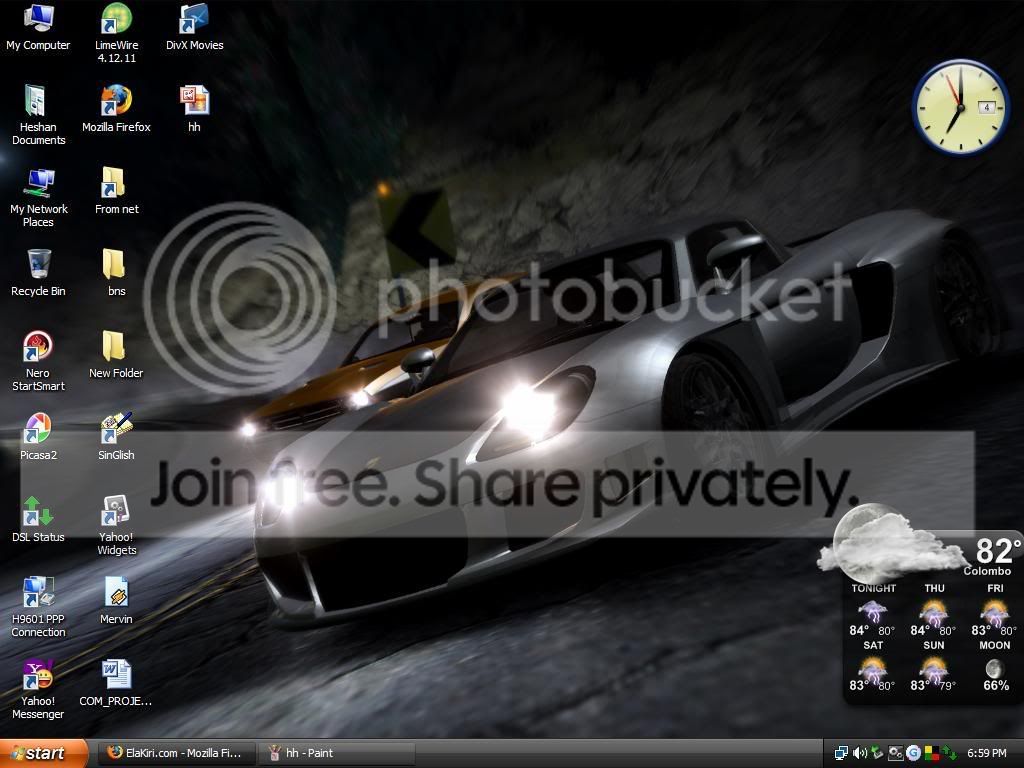Select the bns folder
This screenshot has height=768, width=1024.
click(x=116, y=273)
